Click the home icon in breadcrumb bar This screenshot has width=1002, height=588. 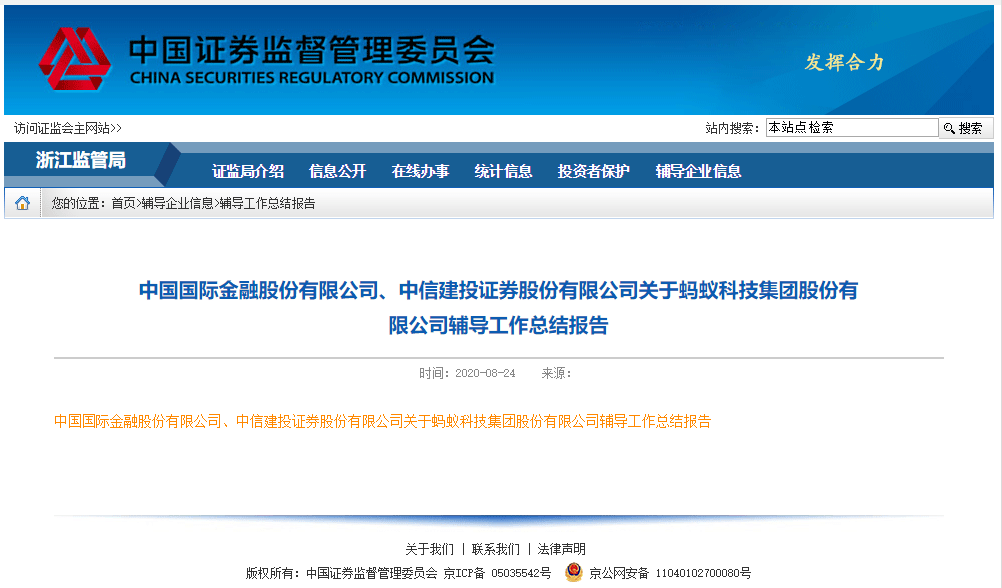(22, 203)
